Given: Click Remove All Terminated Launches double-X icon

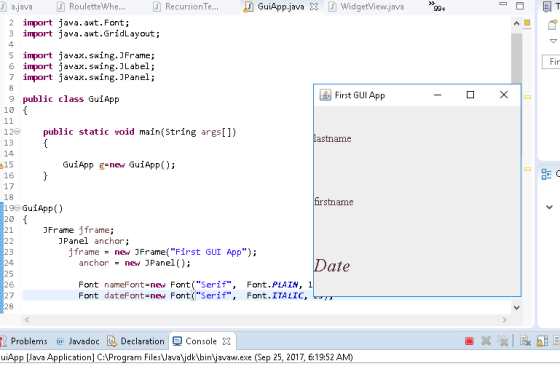Looking at the screenshot, I should pos(502,341).
